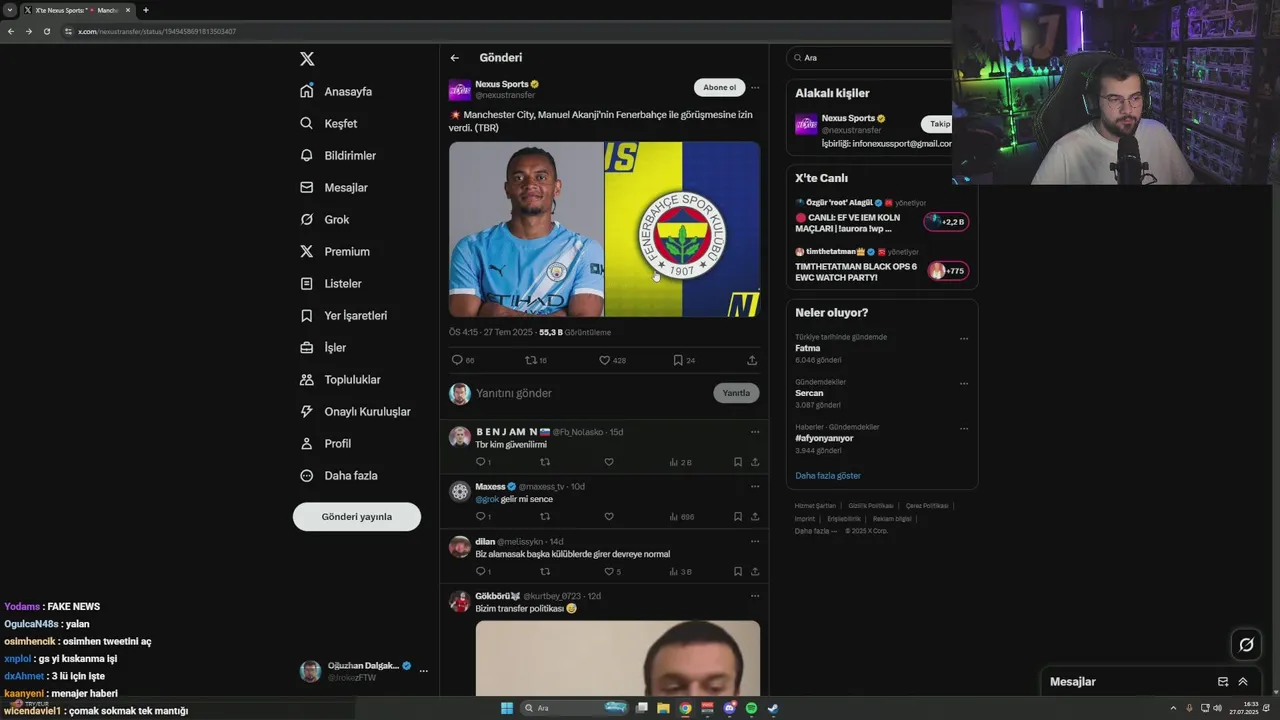Open more options on BENJAMIN's reply

point(755,432)
